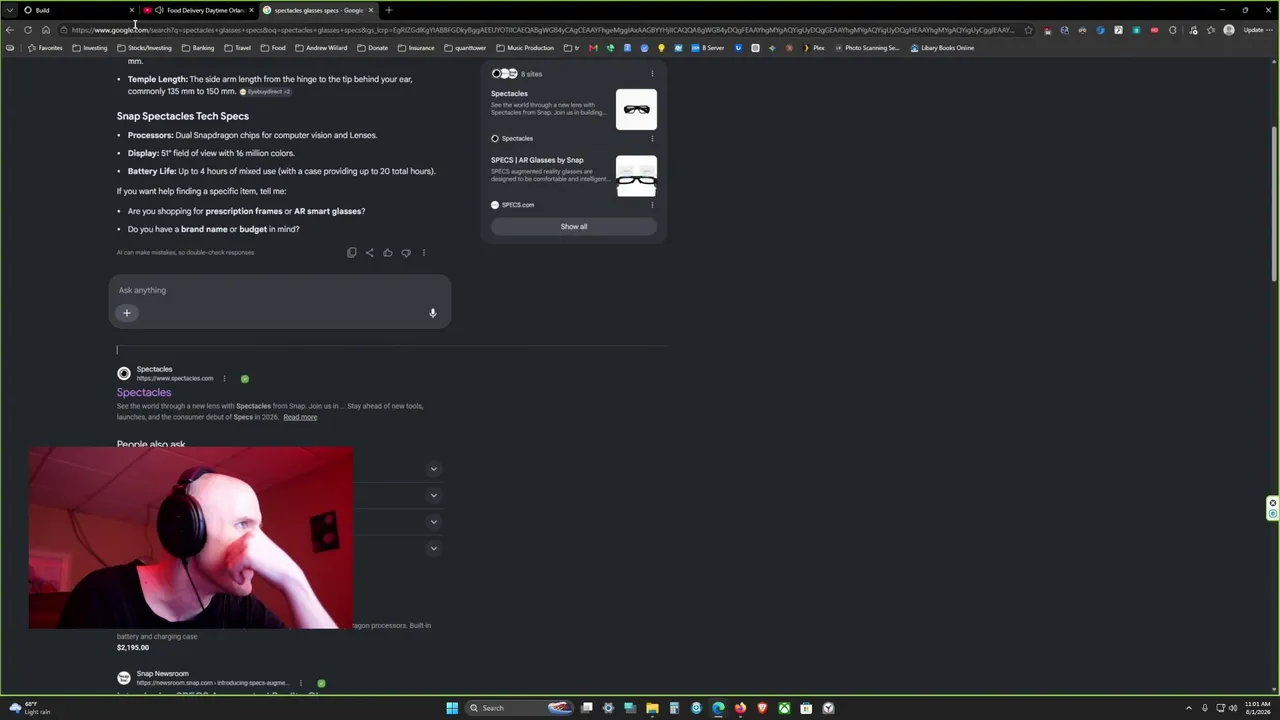The height and width of the screenshot is (720, 1280).
Task: Open the menu next to spectacles.com result URL
Action: point(224,379)
